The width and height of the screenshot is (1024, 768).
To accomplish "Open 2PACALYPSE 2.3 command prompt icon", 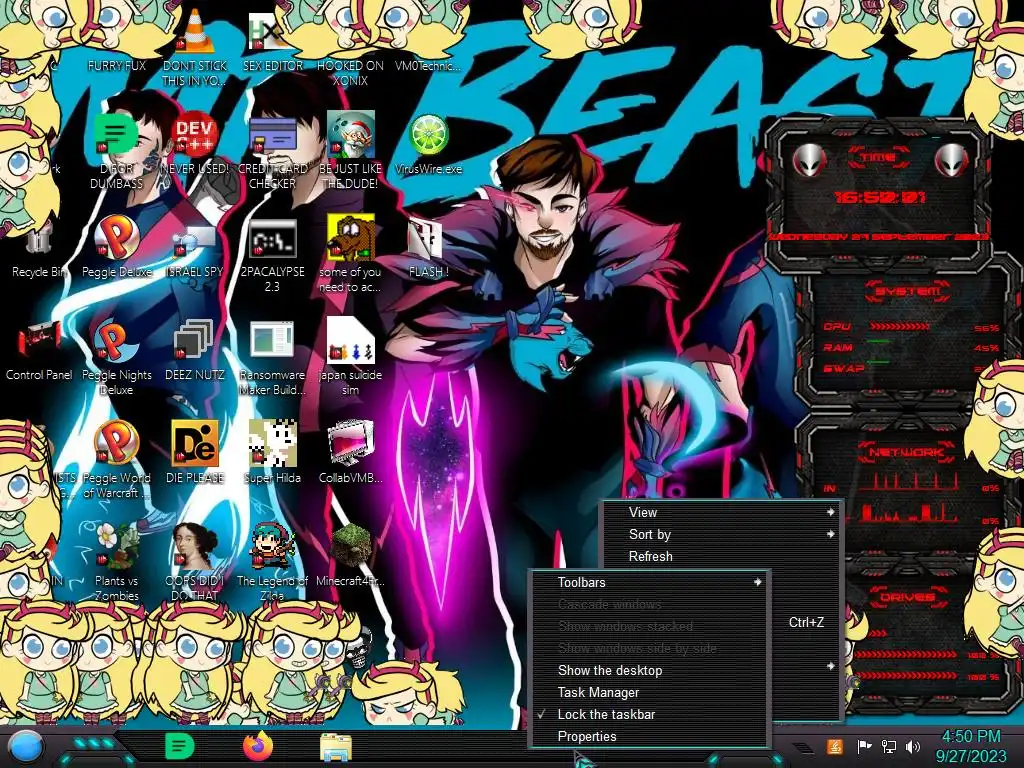I will 272,255.
